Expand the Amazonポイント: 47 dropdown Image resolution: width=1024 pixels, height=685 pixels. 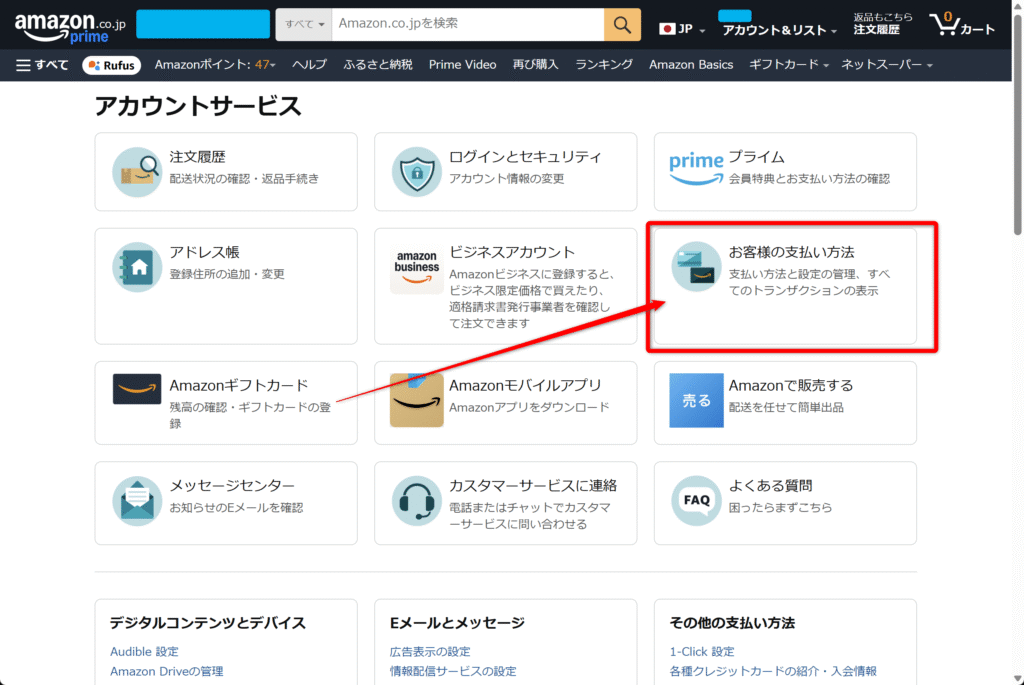click(x=215, y=65)
